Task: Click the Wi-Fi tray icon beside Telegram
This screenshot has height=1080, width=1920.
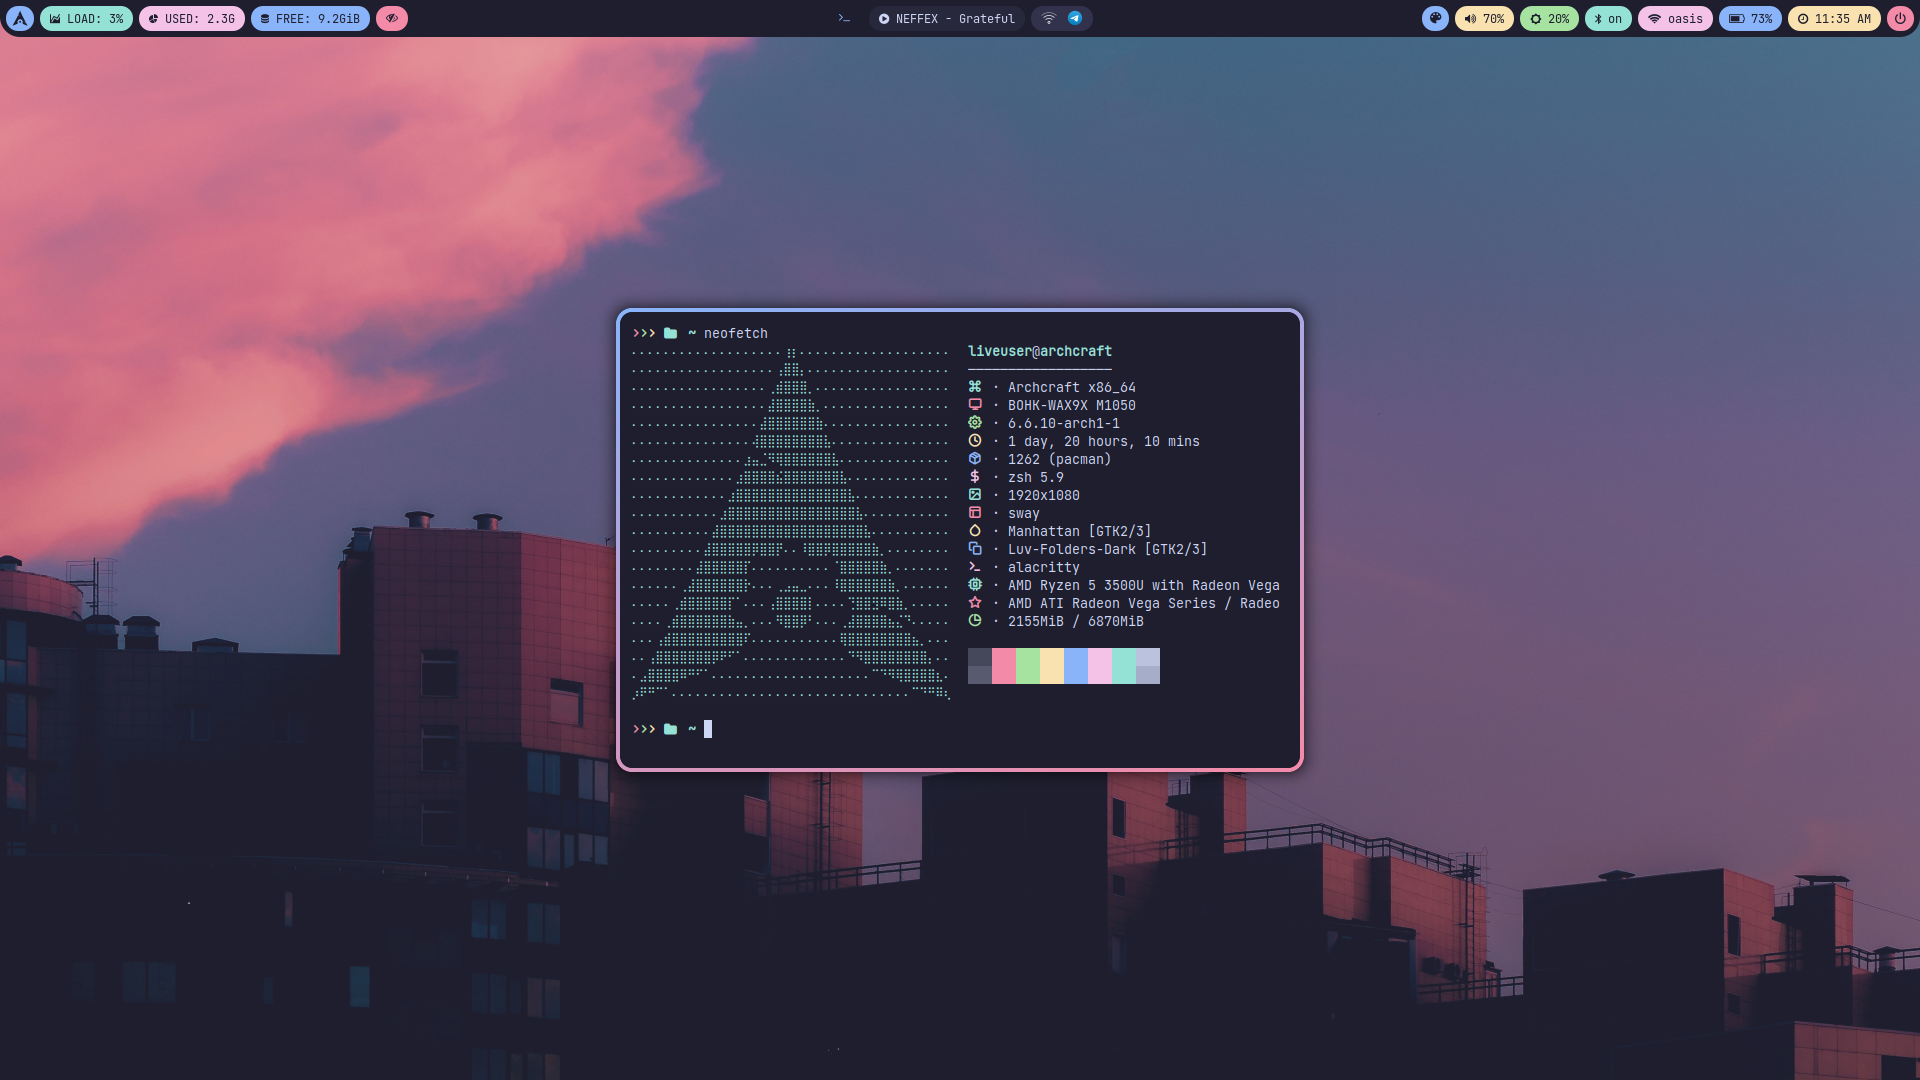Action: pos(1049,18)
